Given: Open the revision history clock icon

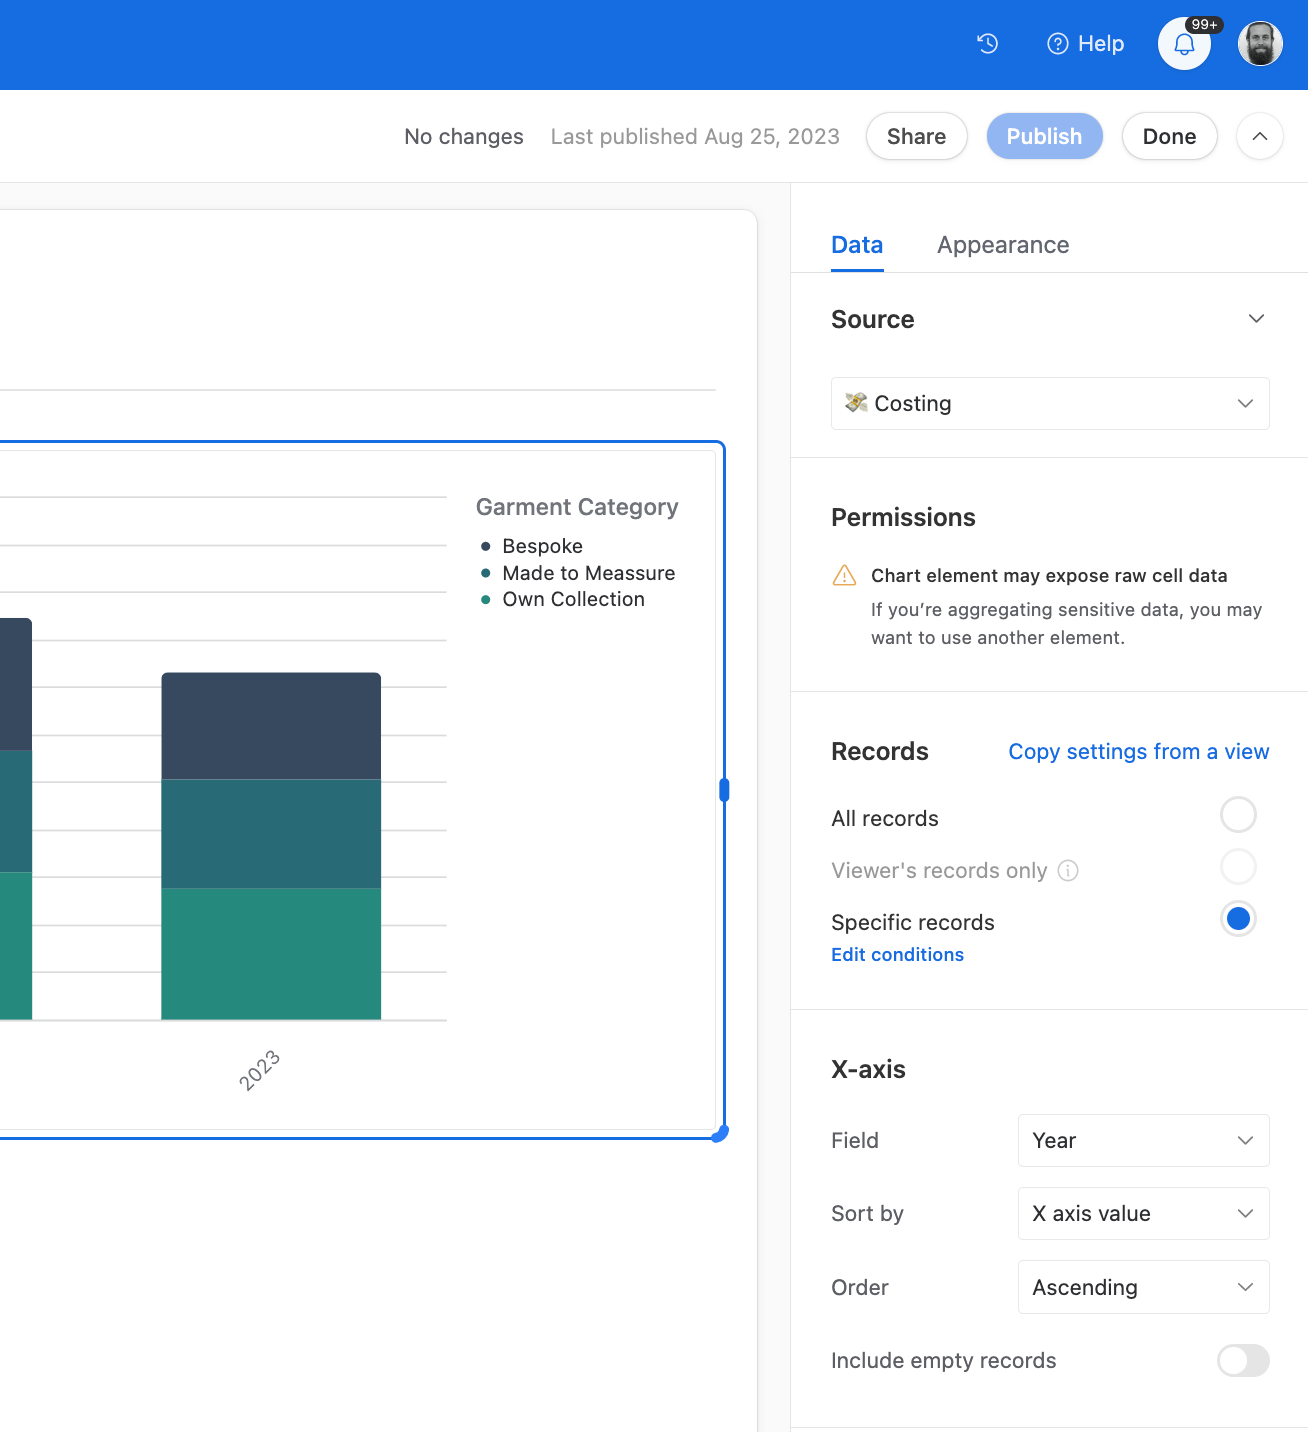Looking at the screenshot, I should (x=988, y=44).
